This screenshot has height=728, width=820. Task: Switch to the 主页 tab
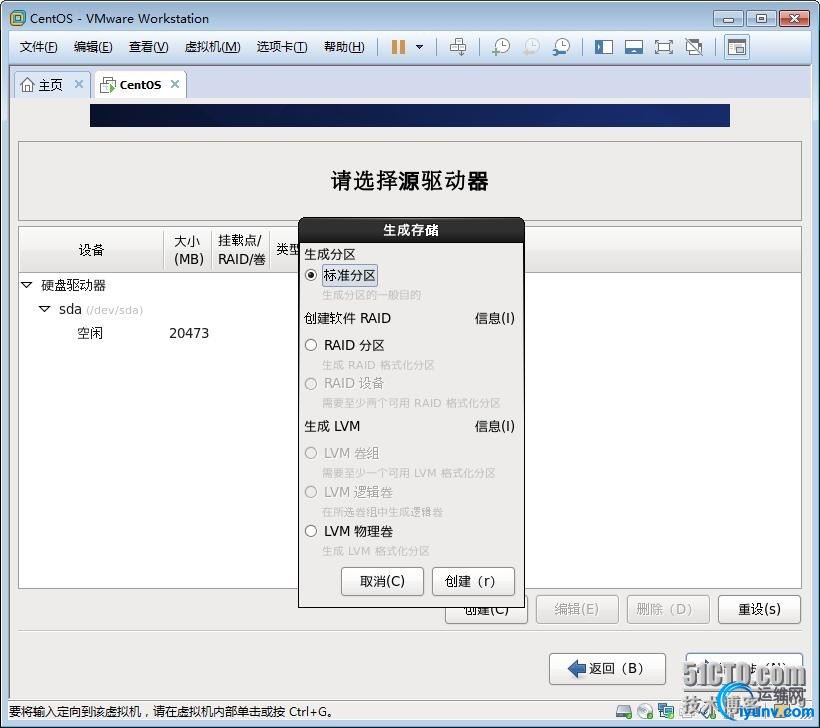tap(52, 84)
